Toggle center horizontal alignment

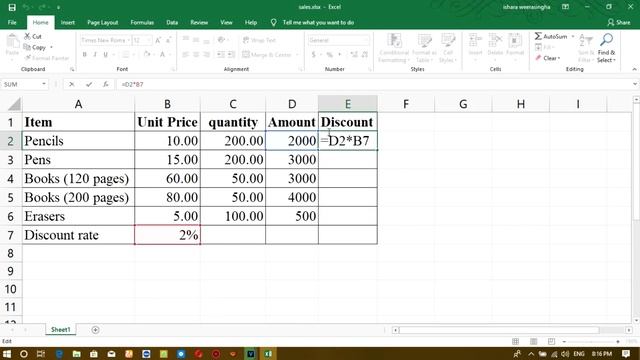click(196, 54)
